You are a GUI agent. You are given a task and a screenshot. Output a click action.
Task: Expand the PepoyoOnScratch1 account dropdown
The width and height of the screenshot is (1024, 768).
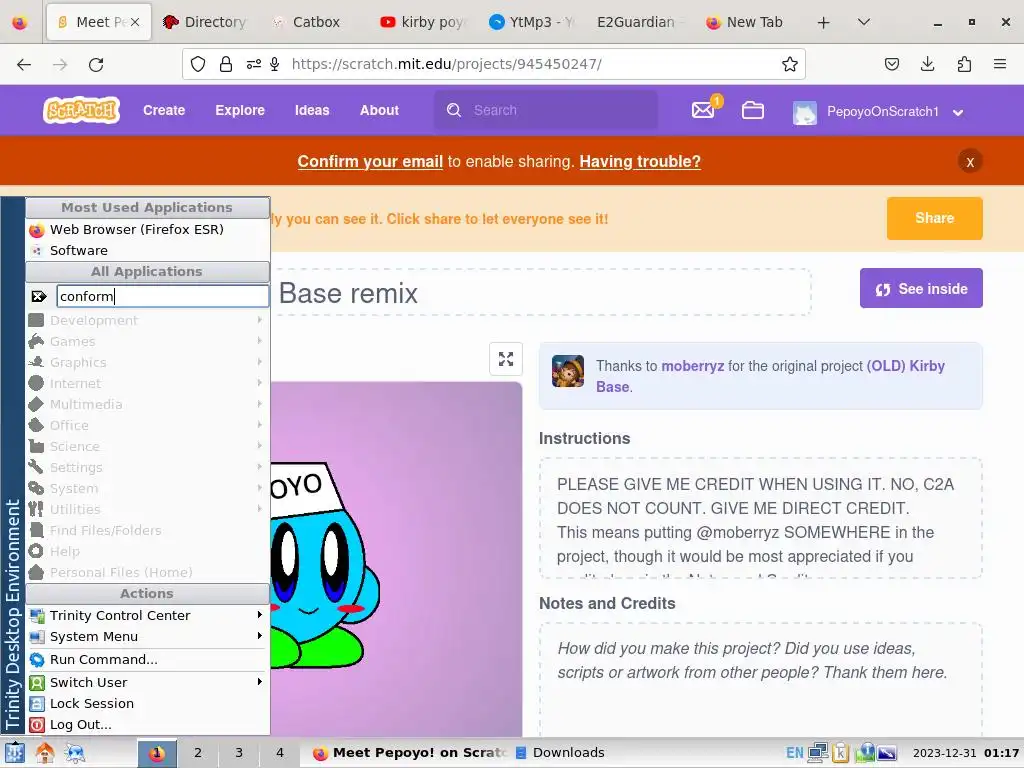(958, 112)
